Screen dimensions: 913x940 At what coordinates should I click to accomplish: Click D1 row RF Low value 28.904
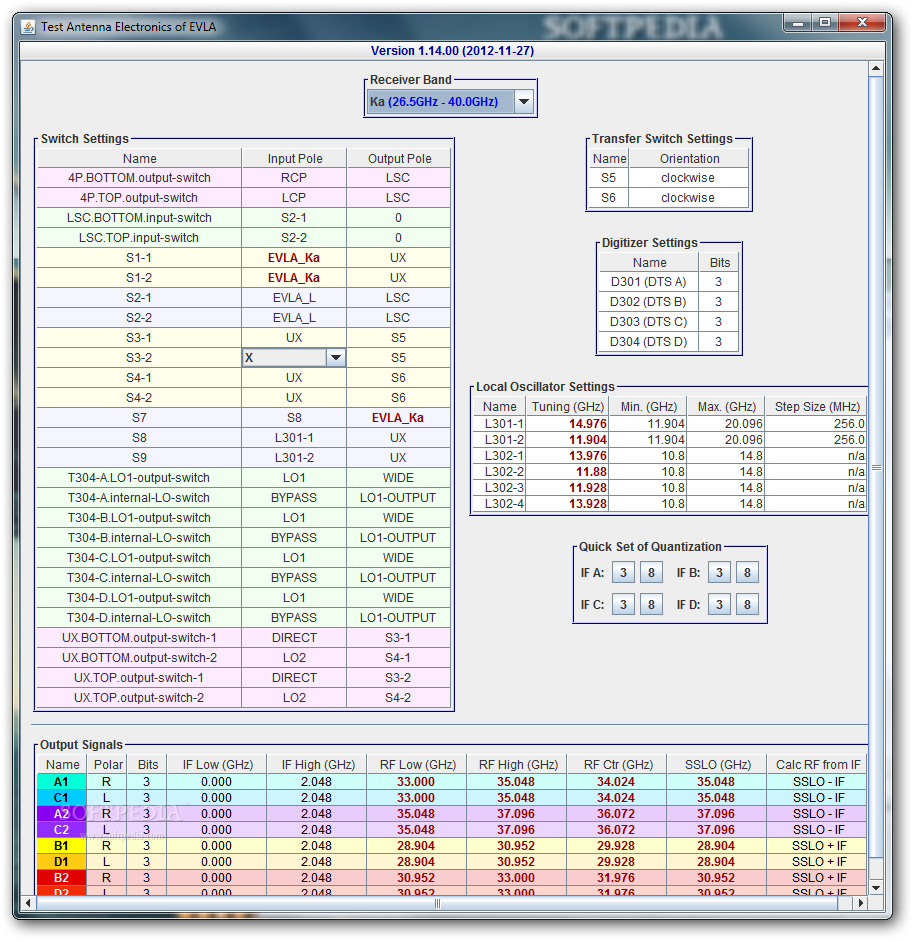click(415, 862)
